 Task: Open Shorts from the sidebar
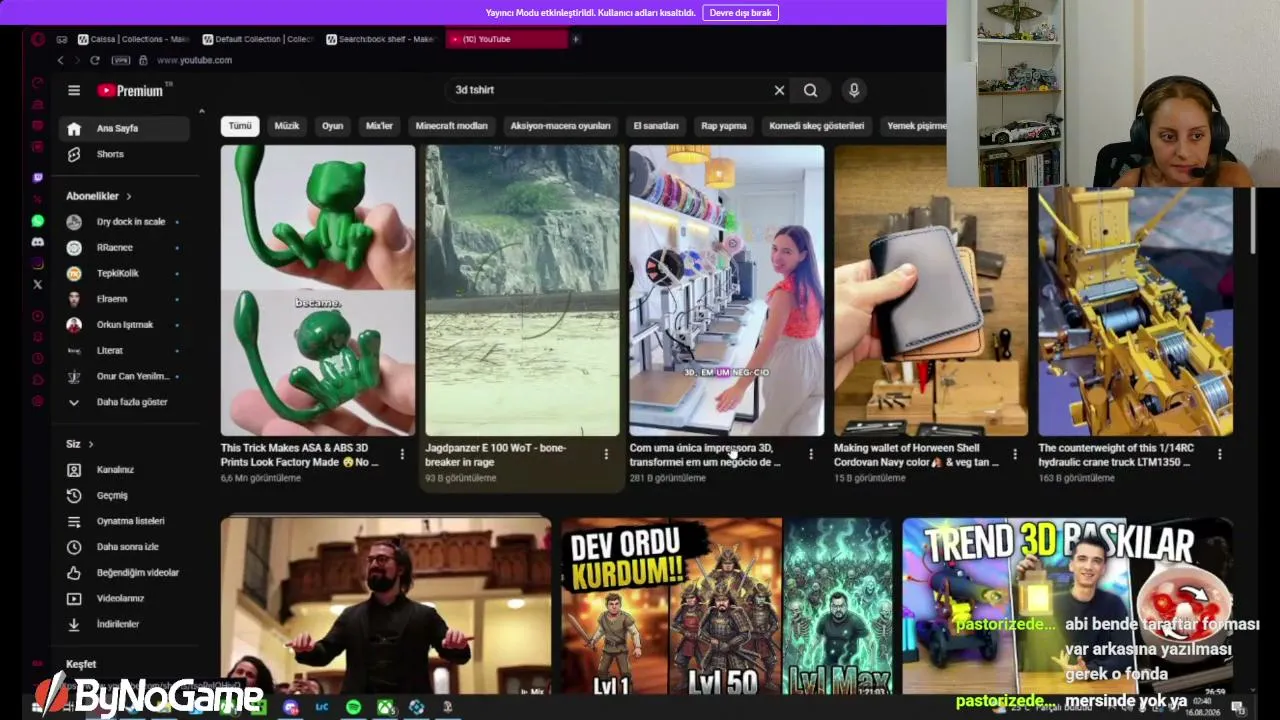[123, 154]
